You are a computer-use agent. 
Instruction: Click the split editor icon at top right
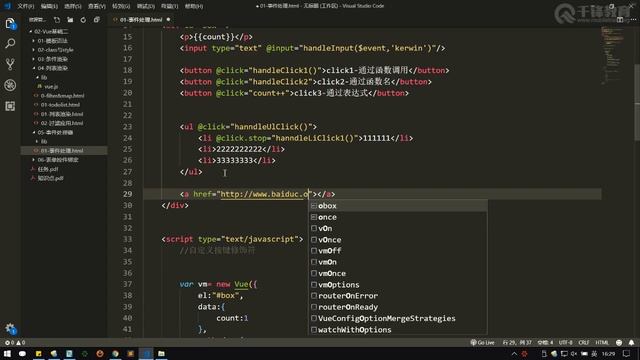(x=620, y=20)
